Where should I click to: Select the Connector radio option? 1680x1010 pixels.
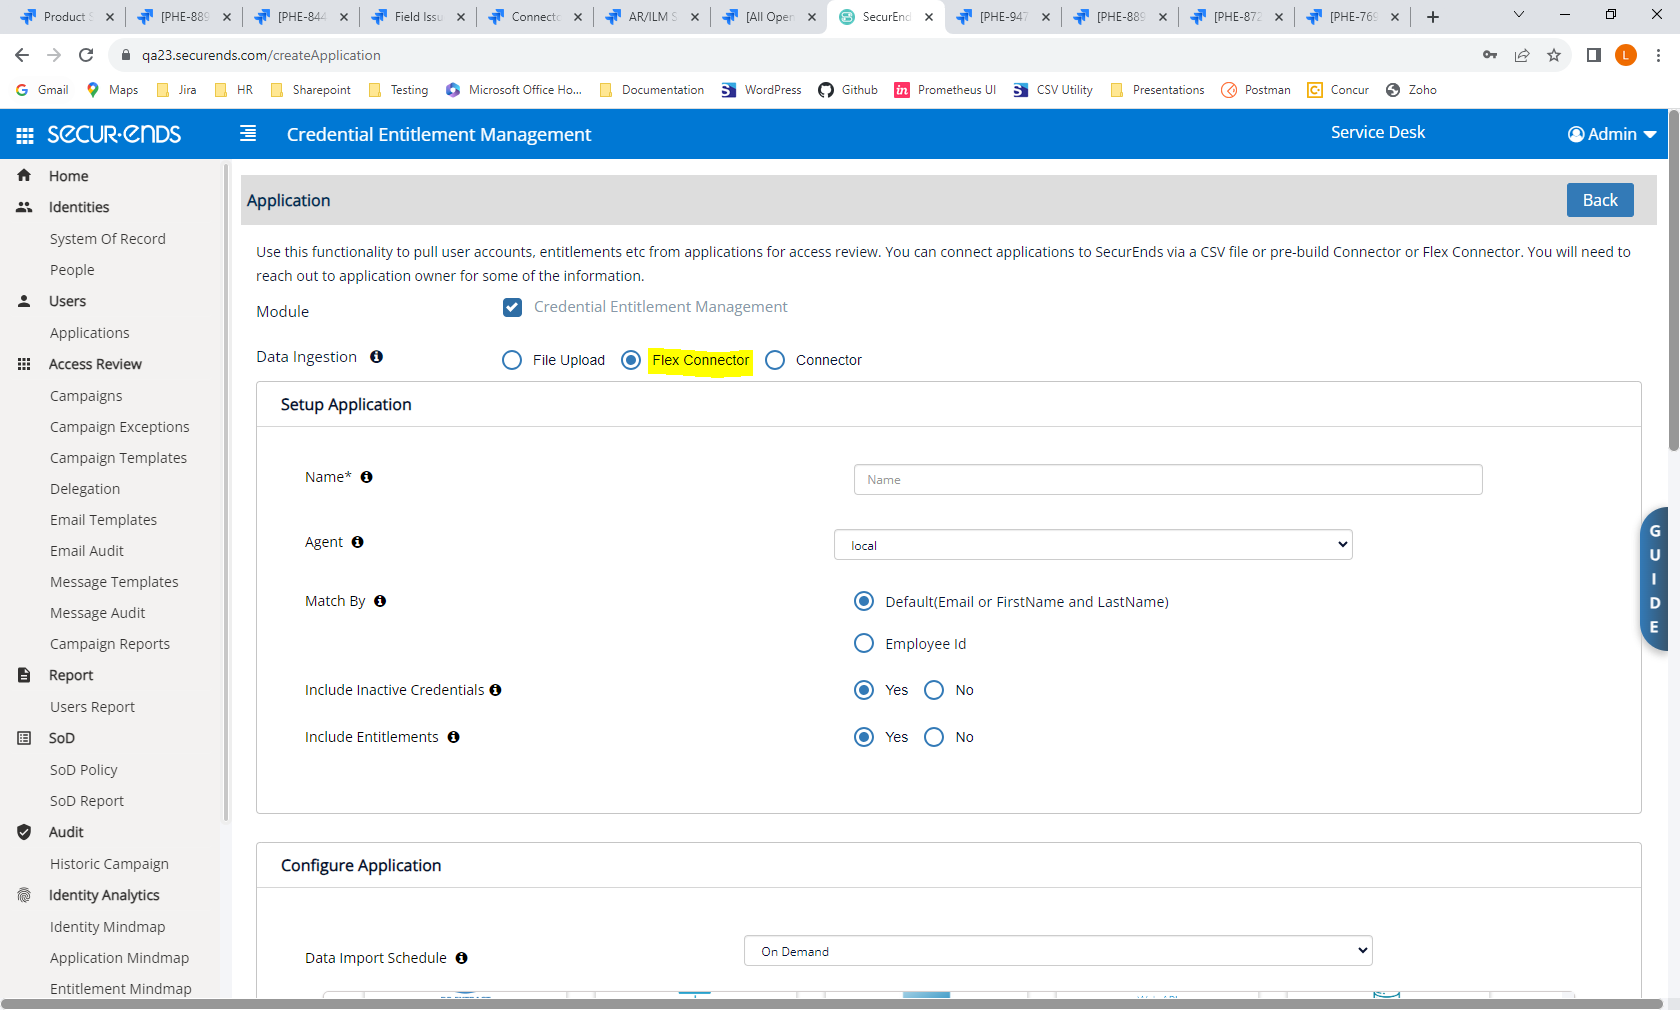775,360
